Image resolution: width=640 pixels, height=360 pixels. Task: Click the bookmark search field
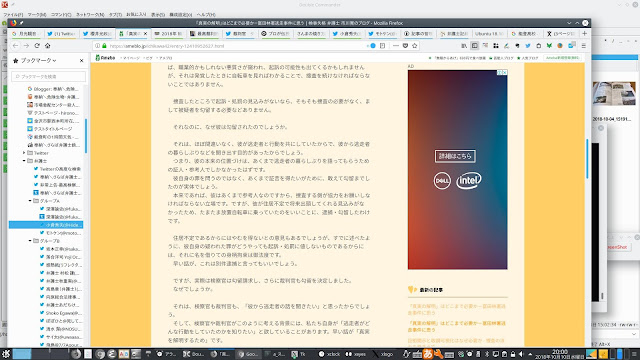[x=49, y=76]
